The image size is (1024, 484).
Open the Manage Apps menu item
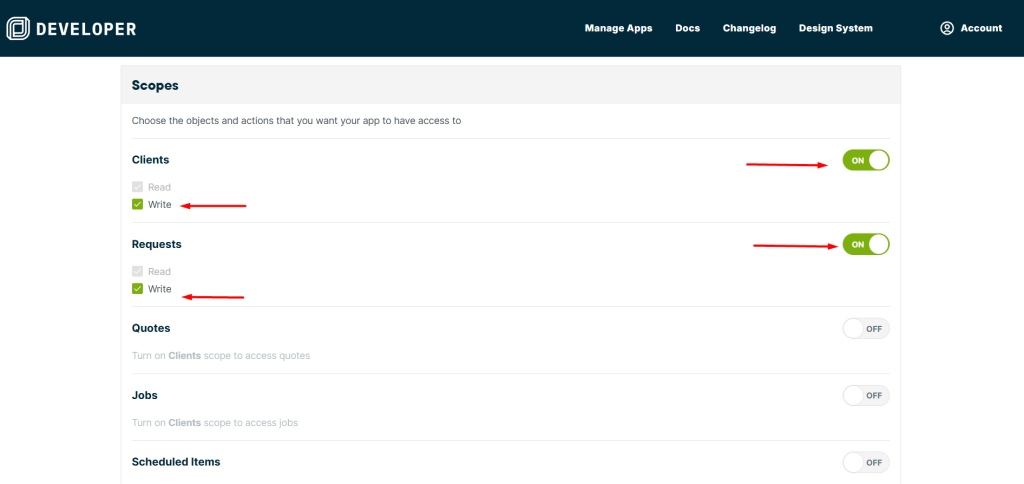coord(618,28)
